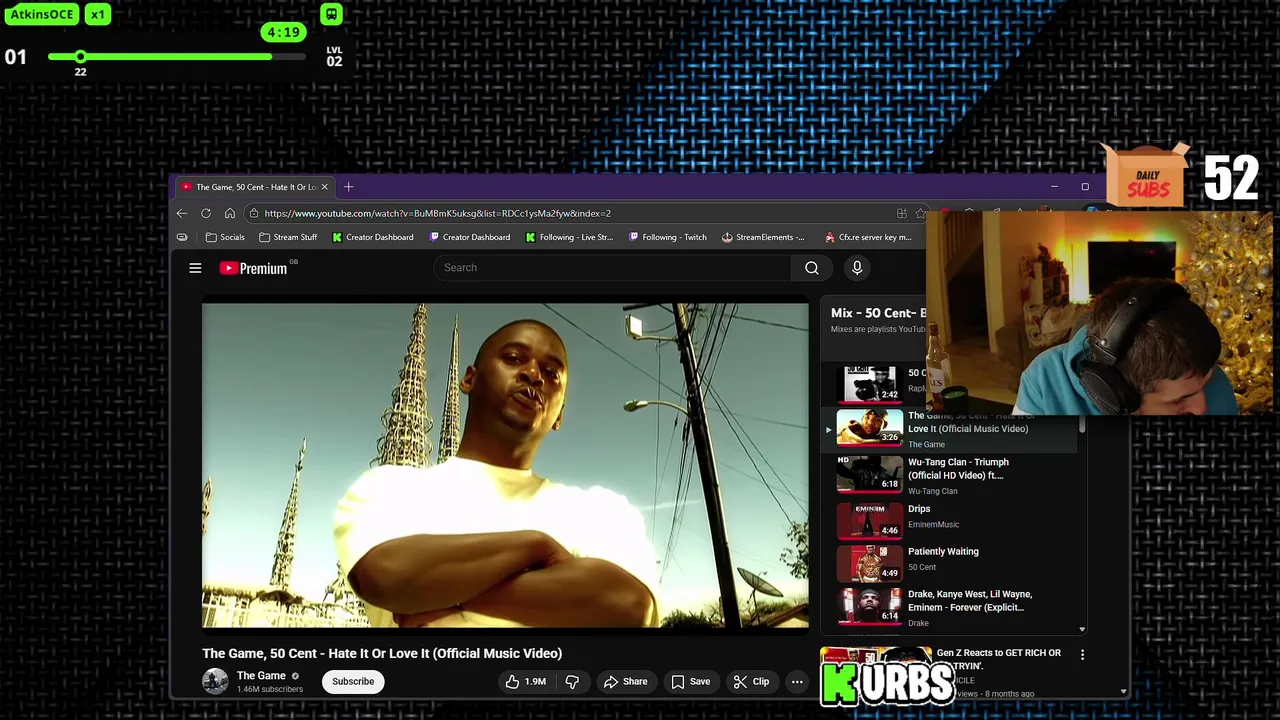Open Gen Z Reacts video options menu
This screenshot has width=1280, height=720.
pos(1082,654)
